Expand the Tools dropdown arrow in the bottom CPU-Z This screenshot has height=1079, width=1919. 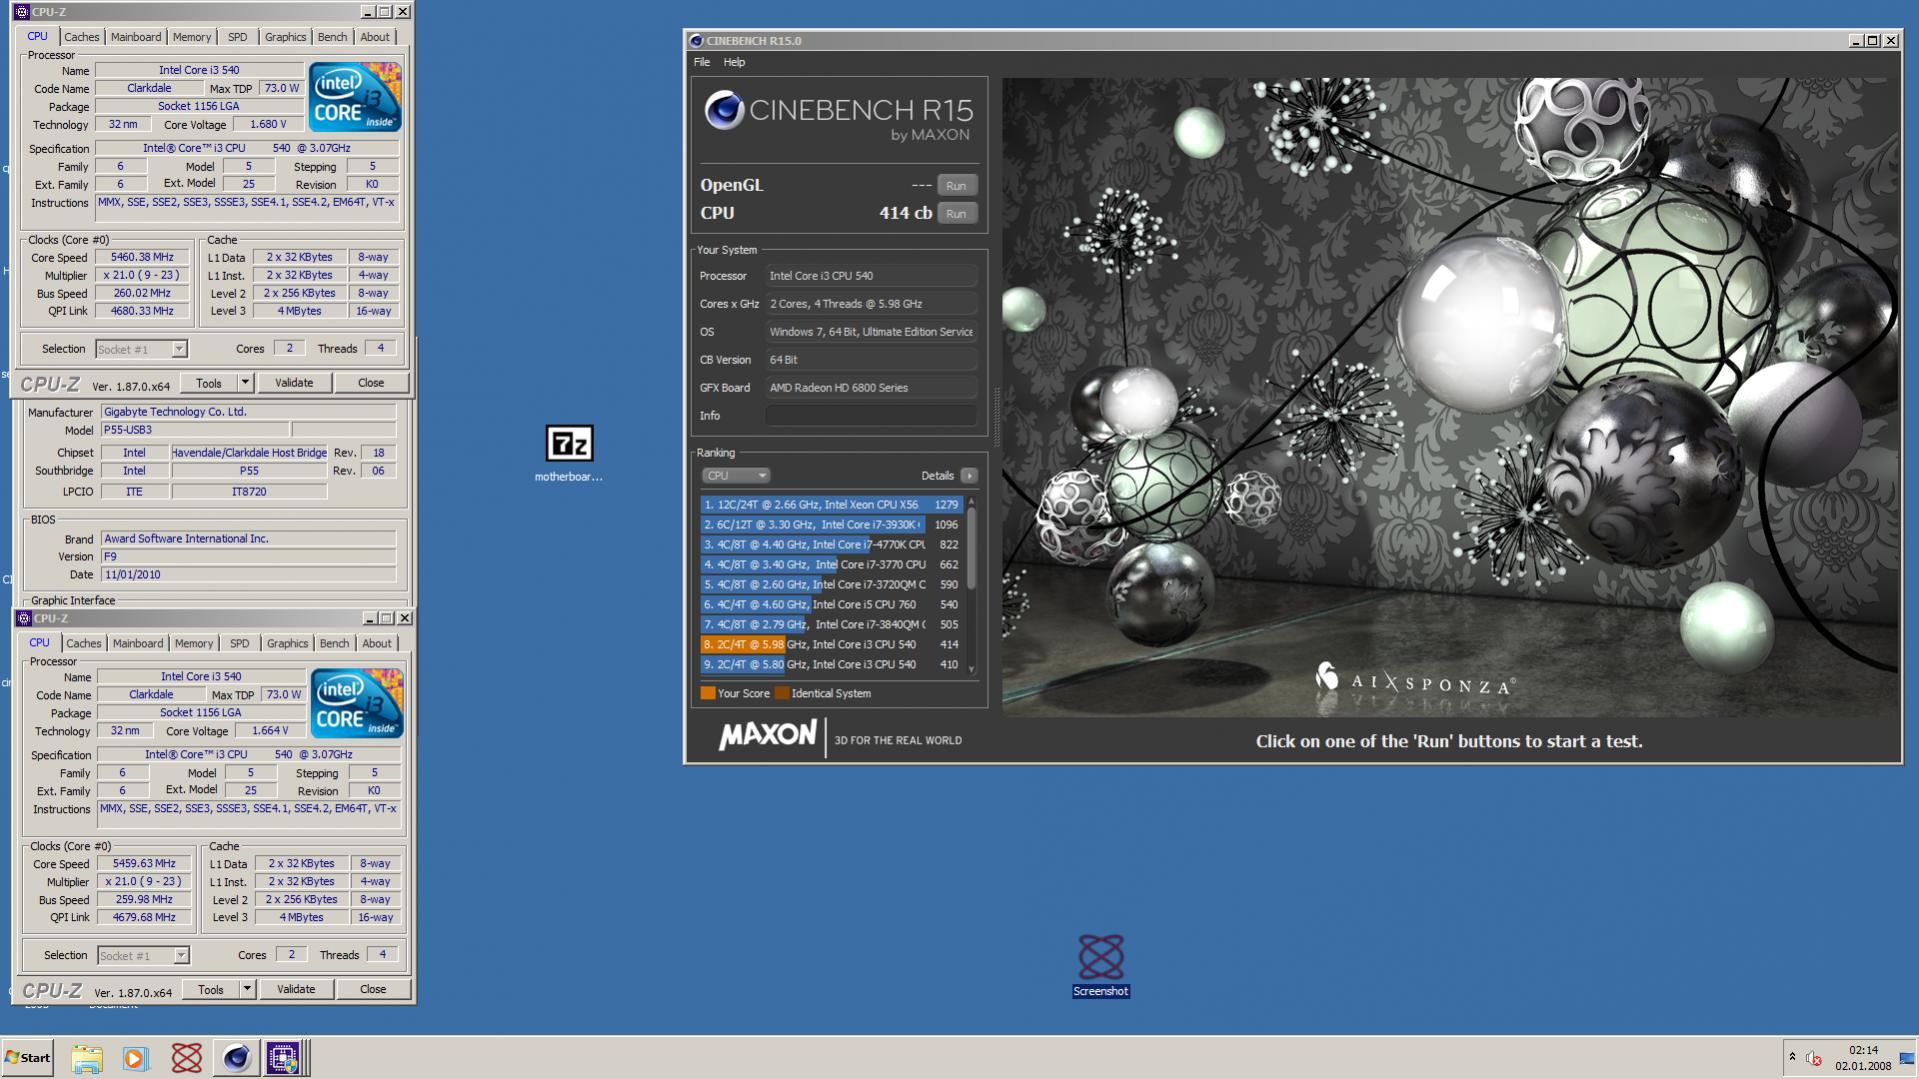247,989
